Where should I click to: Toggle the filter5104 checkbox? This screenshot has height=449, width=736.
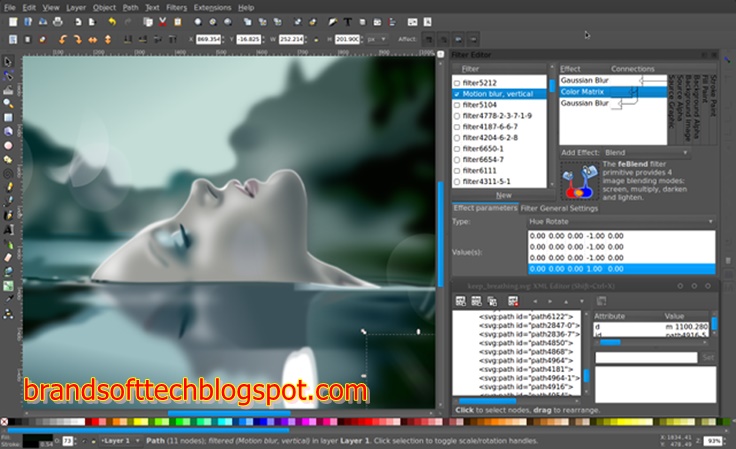point(457,105)
